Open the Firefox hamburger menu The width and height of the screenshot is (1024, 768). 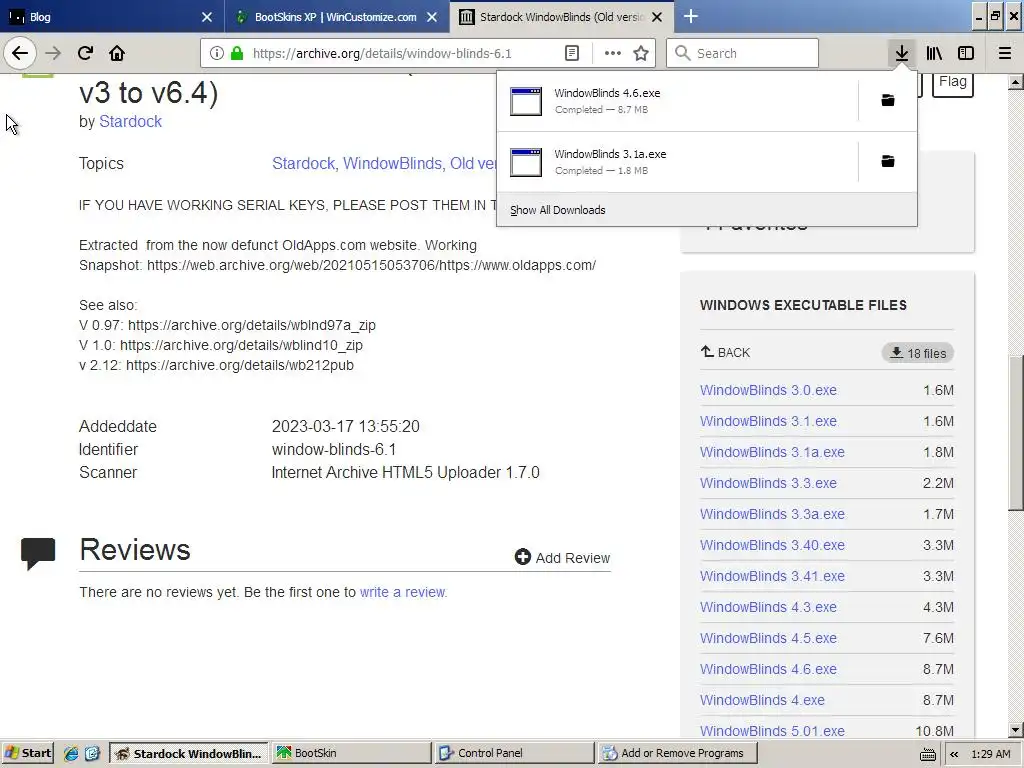coord(1005,54)
